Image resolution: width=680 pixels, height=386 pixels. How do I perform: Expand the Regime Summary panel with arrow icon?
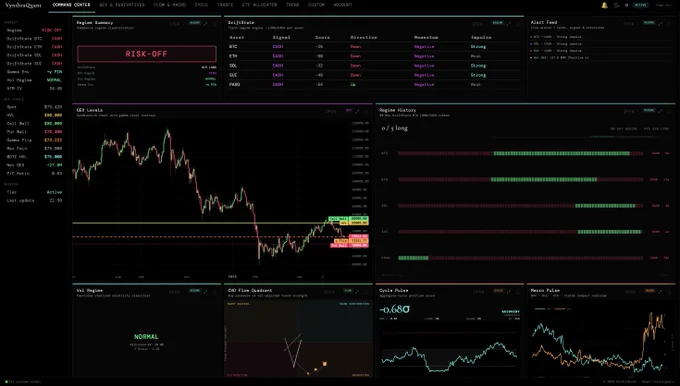[206, 23]
